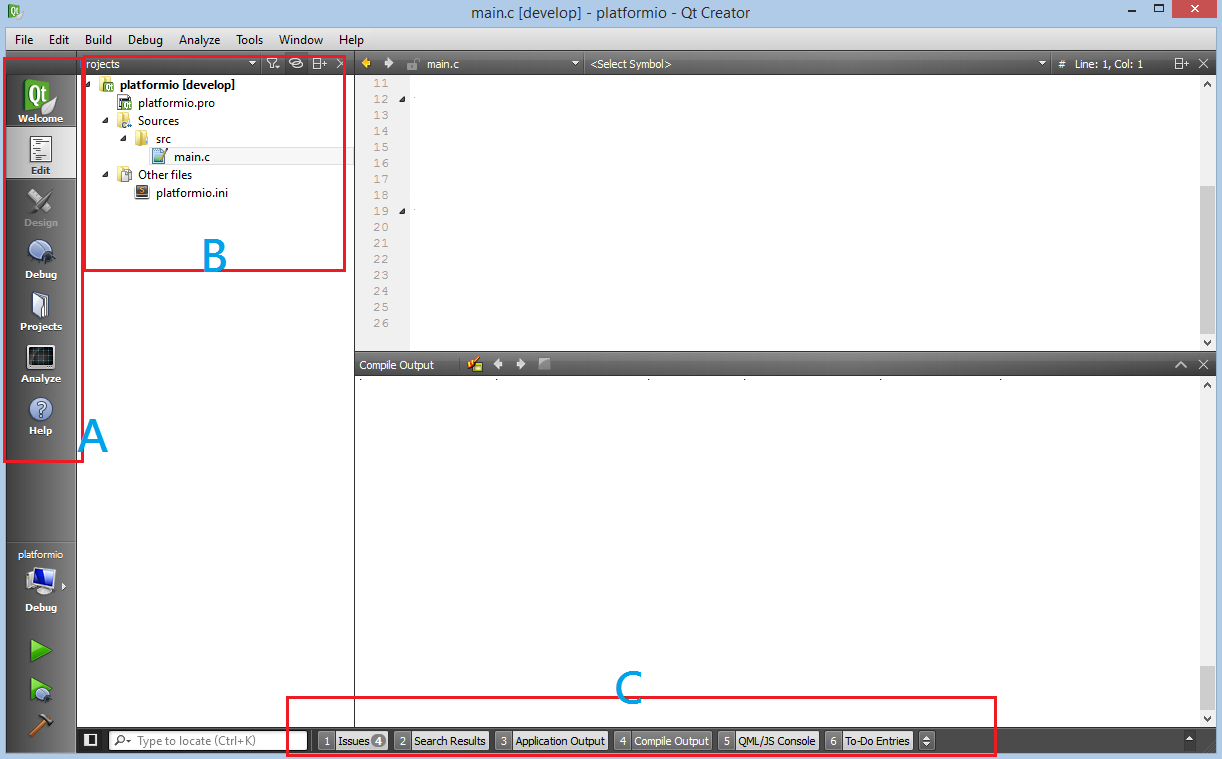Open the Projects mode
Viewport: 1222px width, 759px height.
click(40, 309)
